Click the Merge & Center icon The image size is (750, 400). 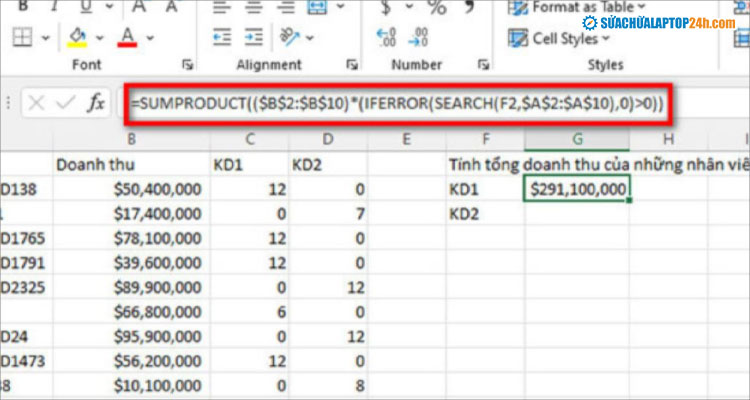(318, 6)
